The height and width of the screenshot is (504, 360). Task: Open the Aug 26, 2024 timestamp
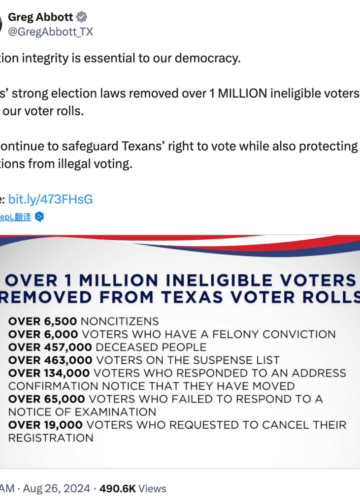(x=56, y=488)
